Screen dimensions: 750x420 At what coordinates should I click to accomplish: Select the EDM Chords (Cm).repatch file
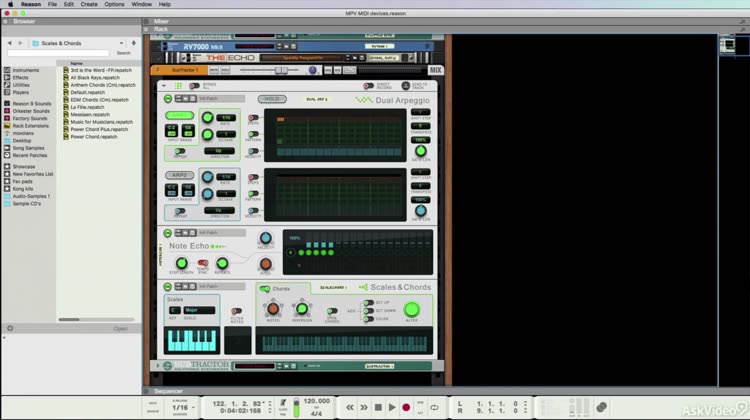click(x=99, y=99)
